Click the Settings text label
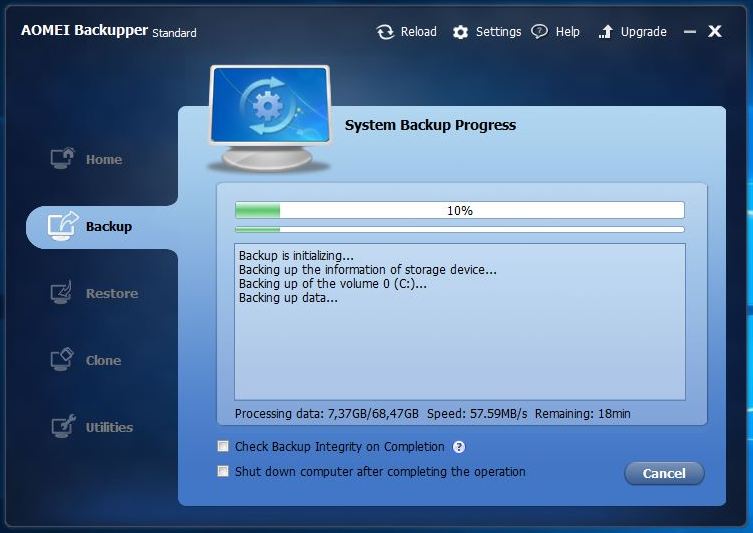 498,32
